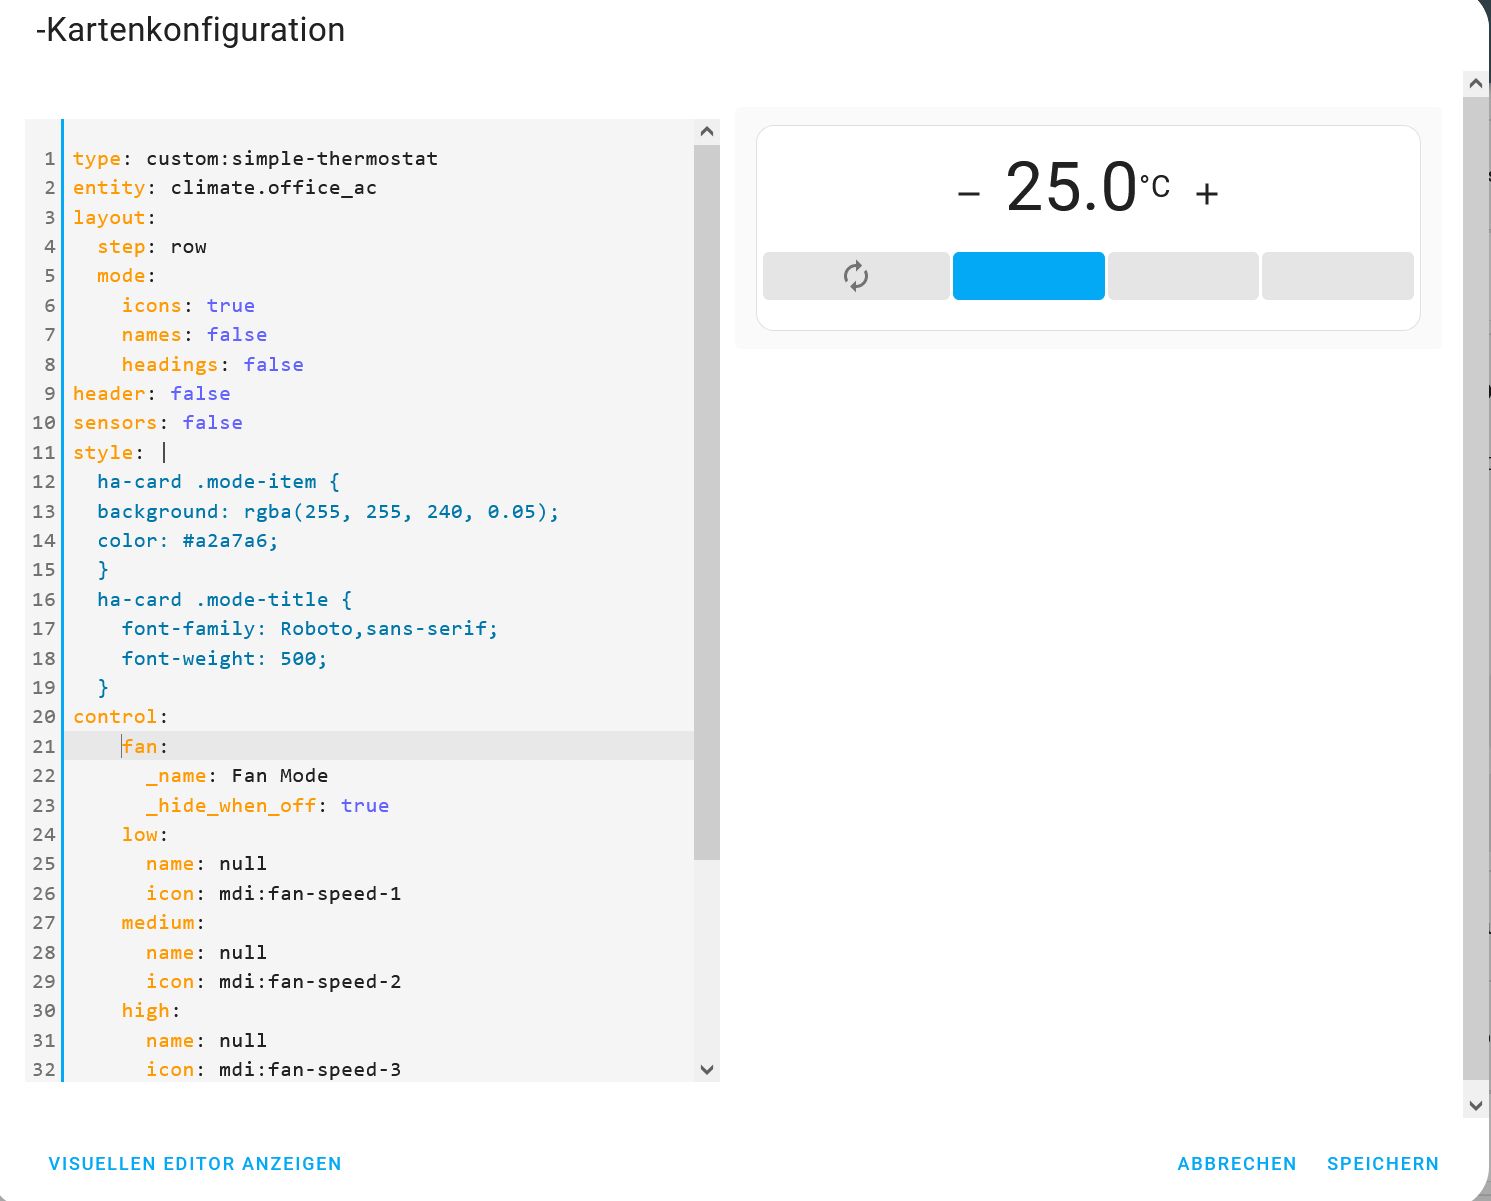Screen dimensions: 1491x1201
Task: Open the visual editor via VISUELLEN EDITOR ANZEIGEN
Action: pyautogui.click(x=195, y=1163)
